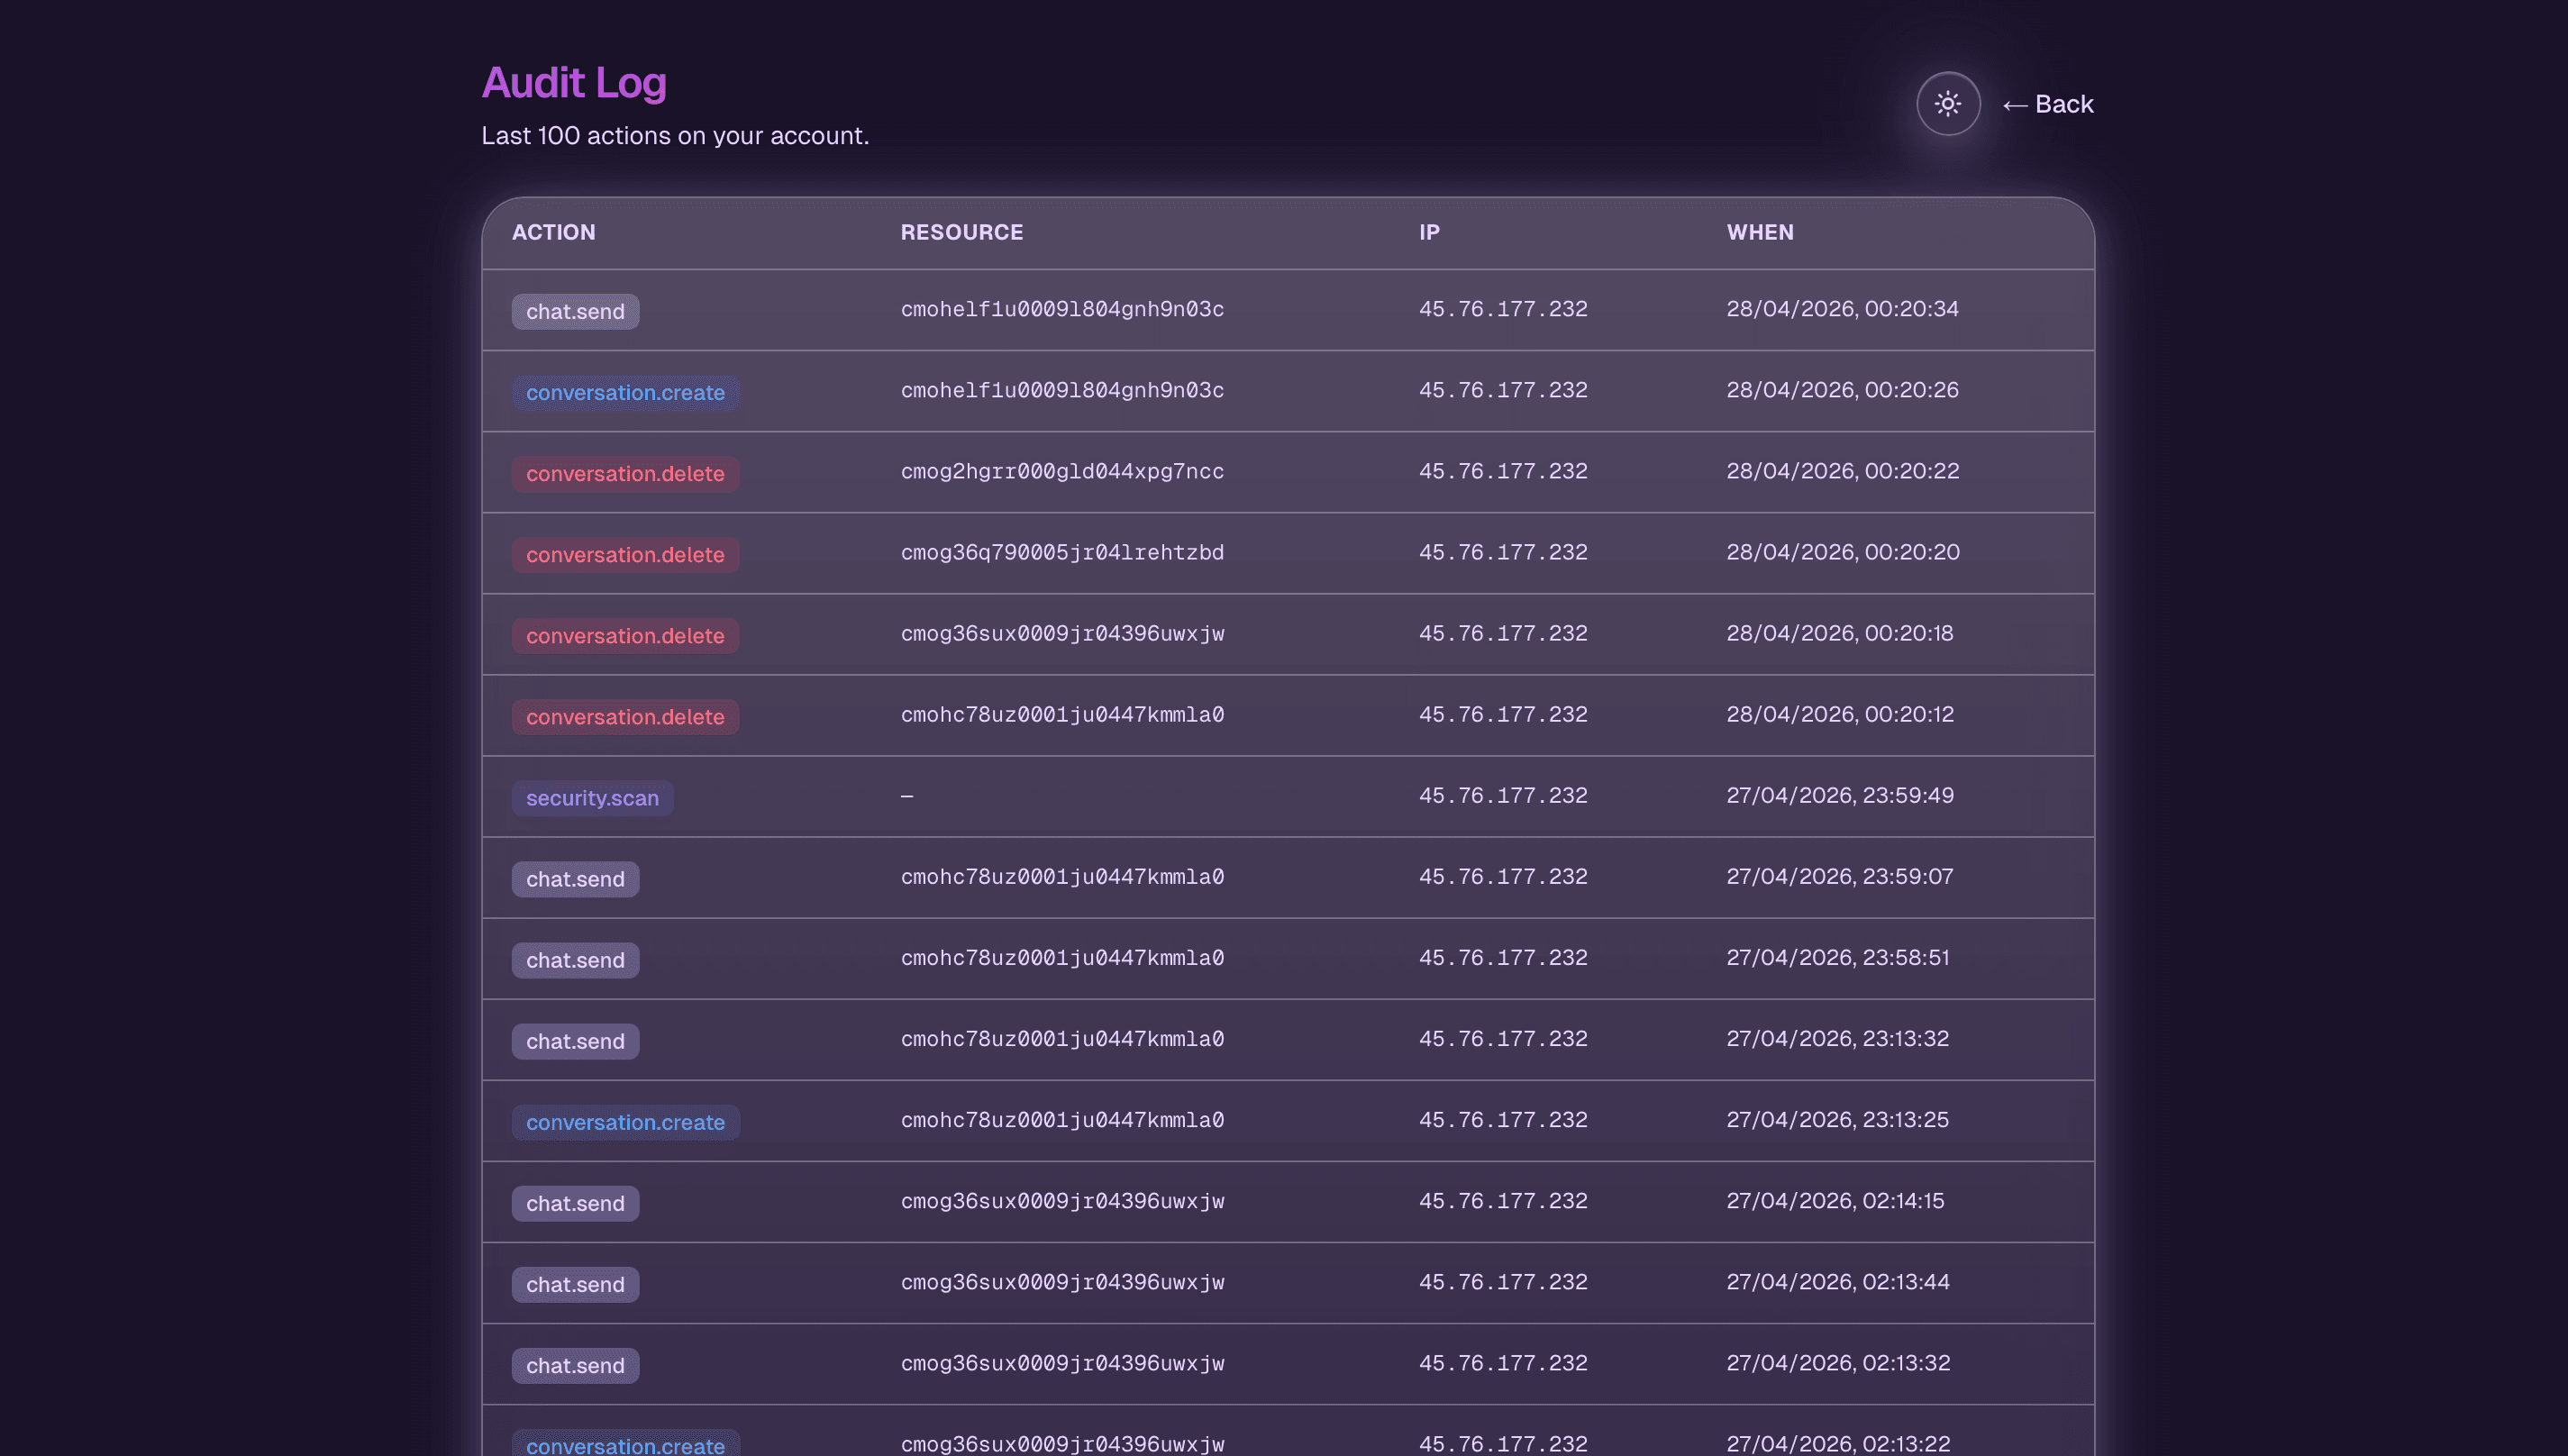
Task: Click the timestamp 27/04/2026, 23:13:32
Action: tap(1837, 1038)
